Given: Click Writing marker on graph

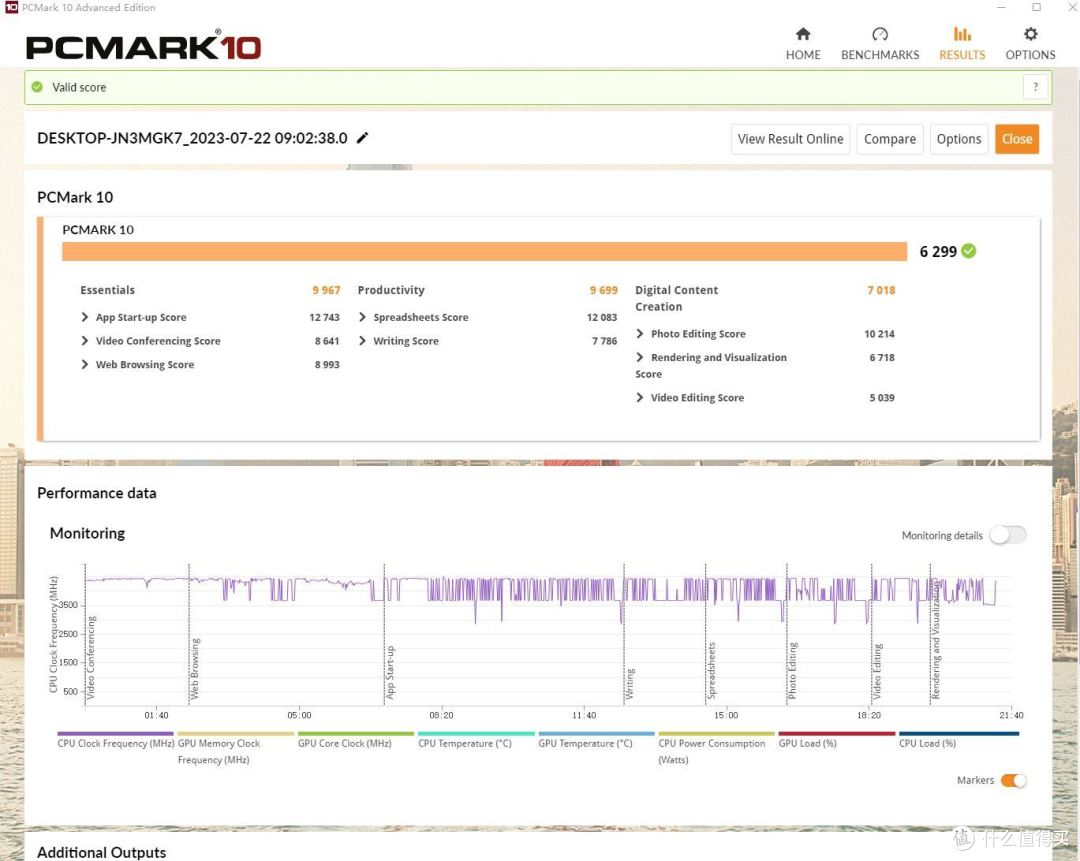Looking at the screenshot, I should click(x=630, y=683).
